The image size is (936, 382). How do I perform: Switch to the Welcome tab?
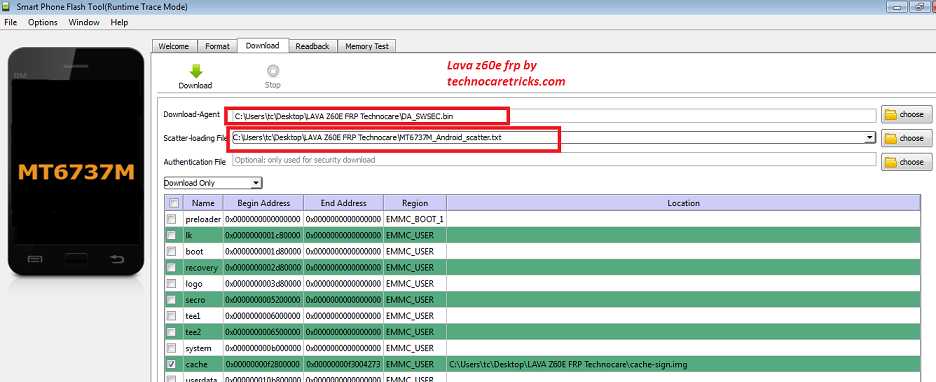(174, 46)
